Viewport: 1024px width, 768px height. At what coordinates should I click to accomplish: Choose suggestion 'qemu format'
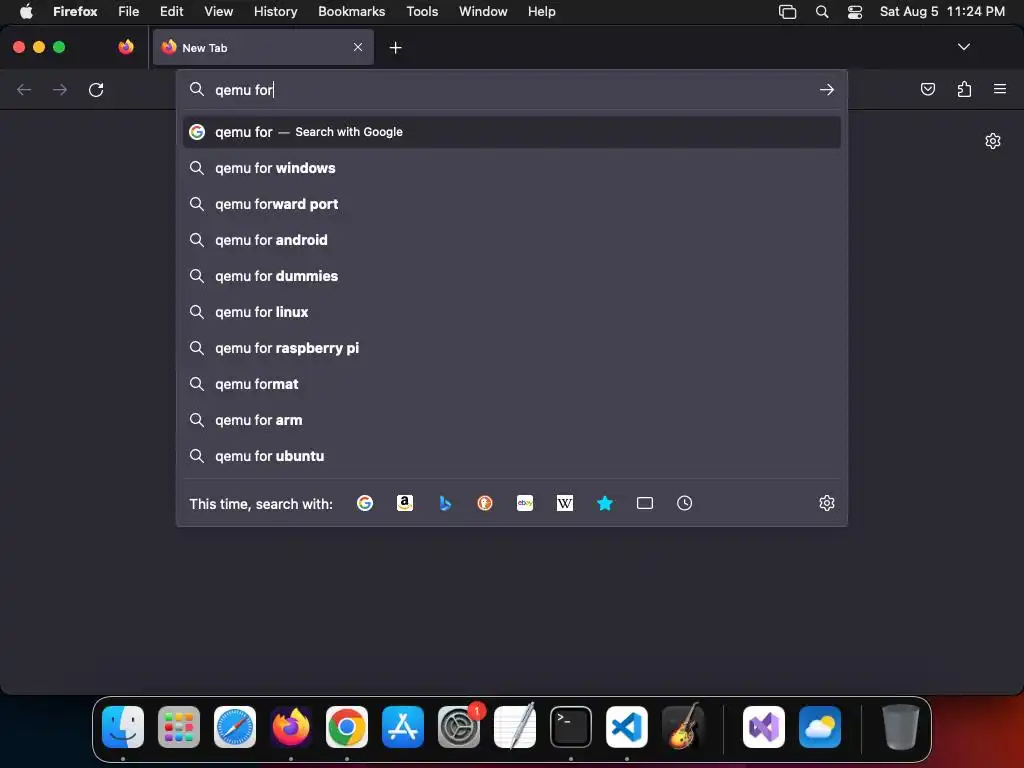pos(511,383)
